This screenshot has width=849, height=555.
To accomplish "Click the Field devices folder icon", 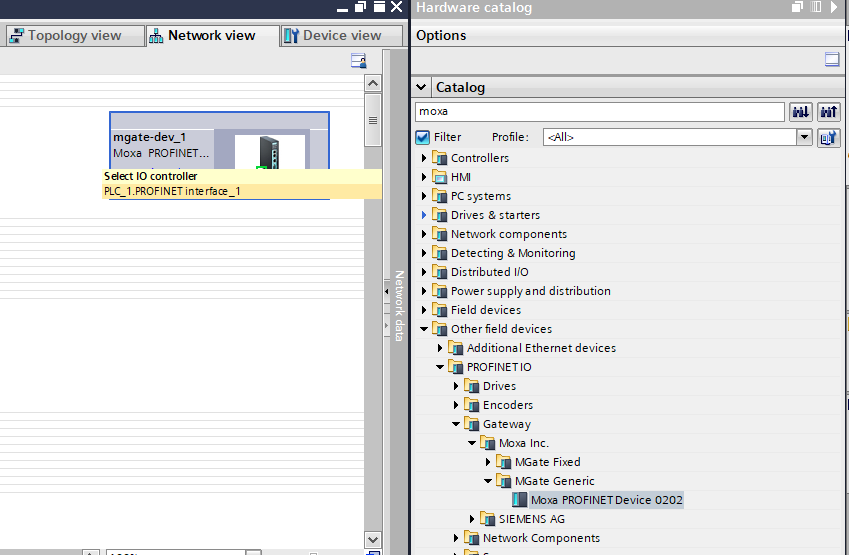I will point(440,310).
